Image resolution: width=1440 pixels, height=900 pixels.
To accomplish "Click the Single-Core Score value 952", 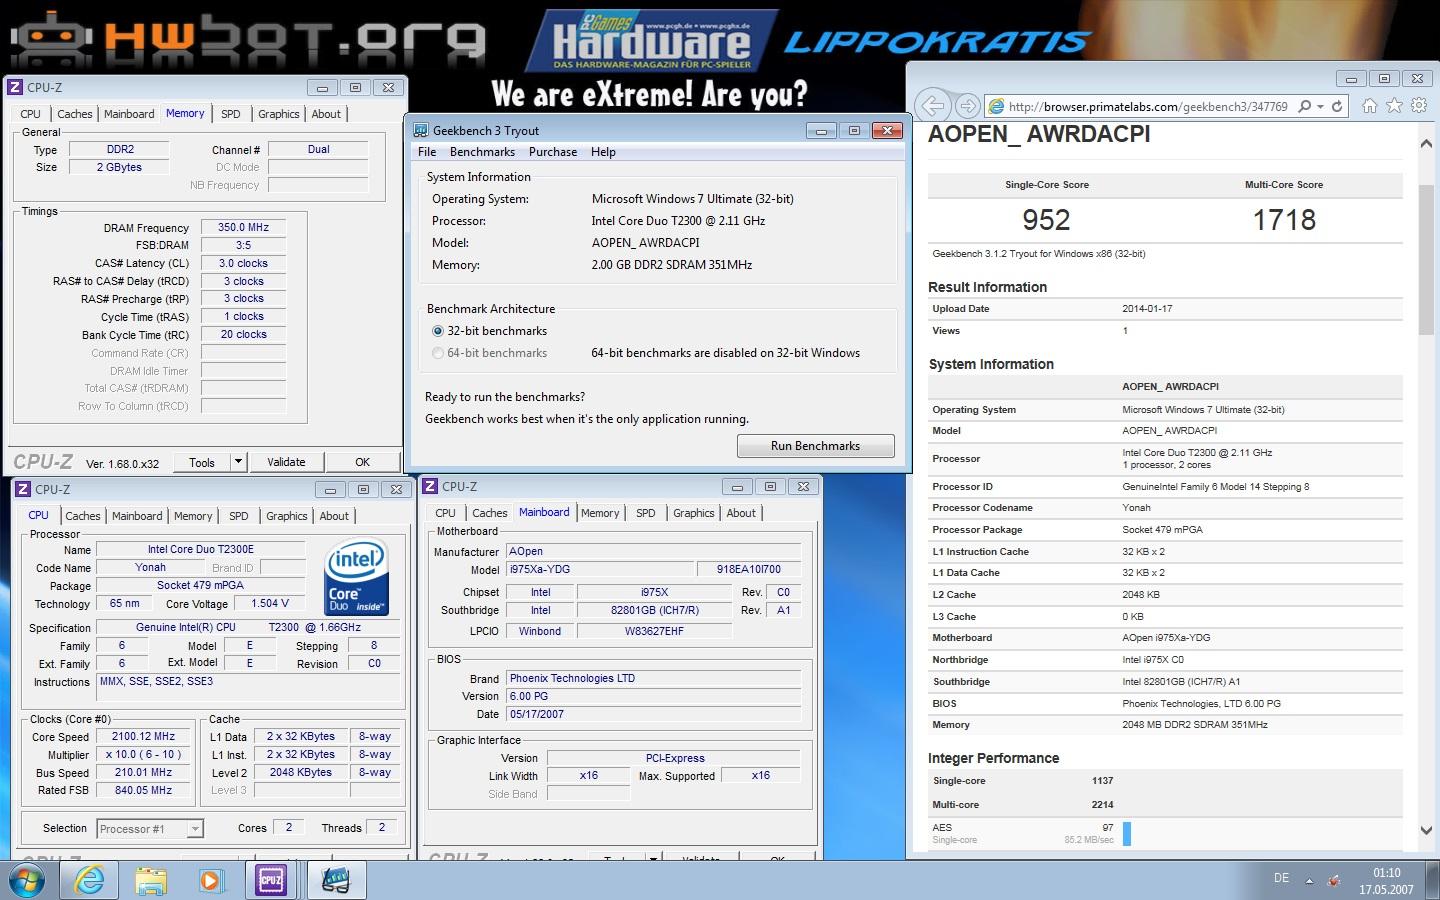I will 1046,220.
